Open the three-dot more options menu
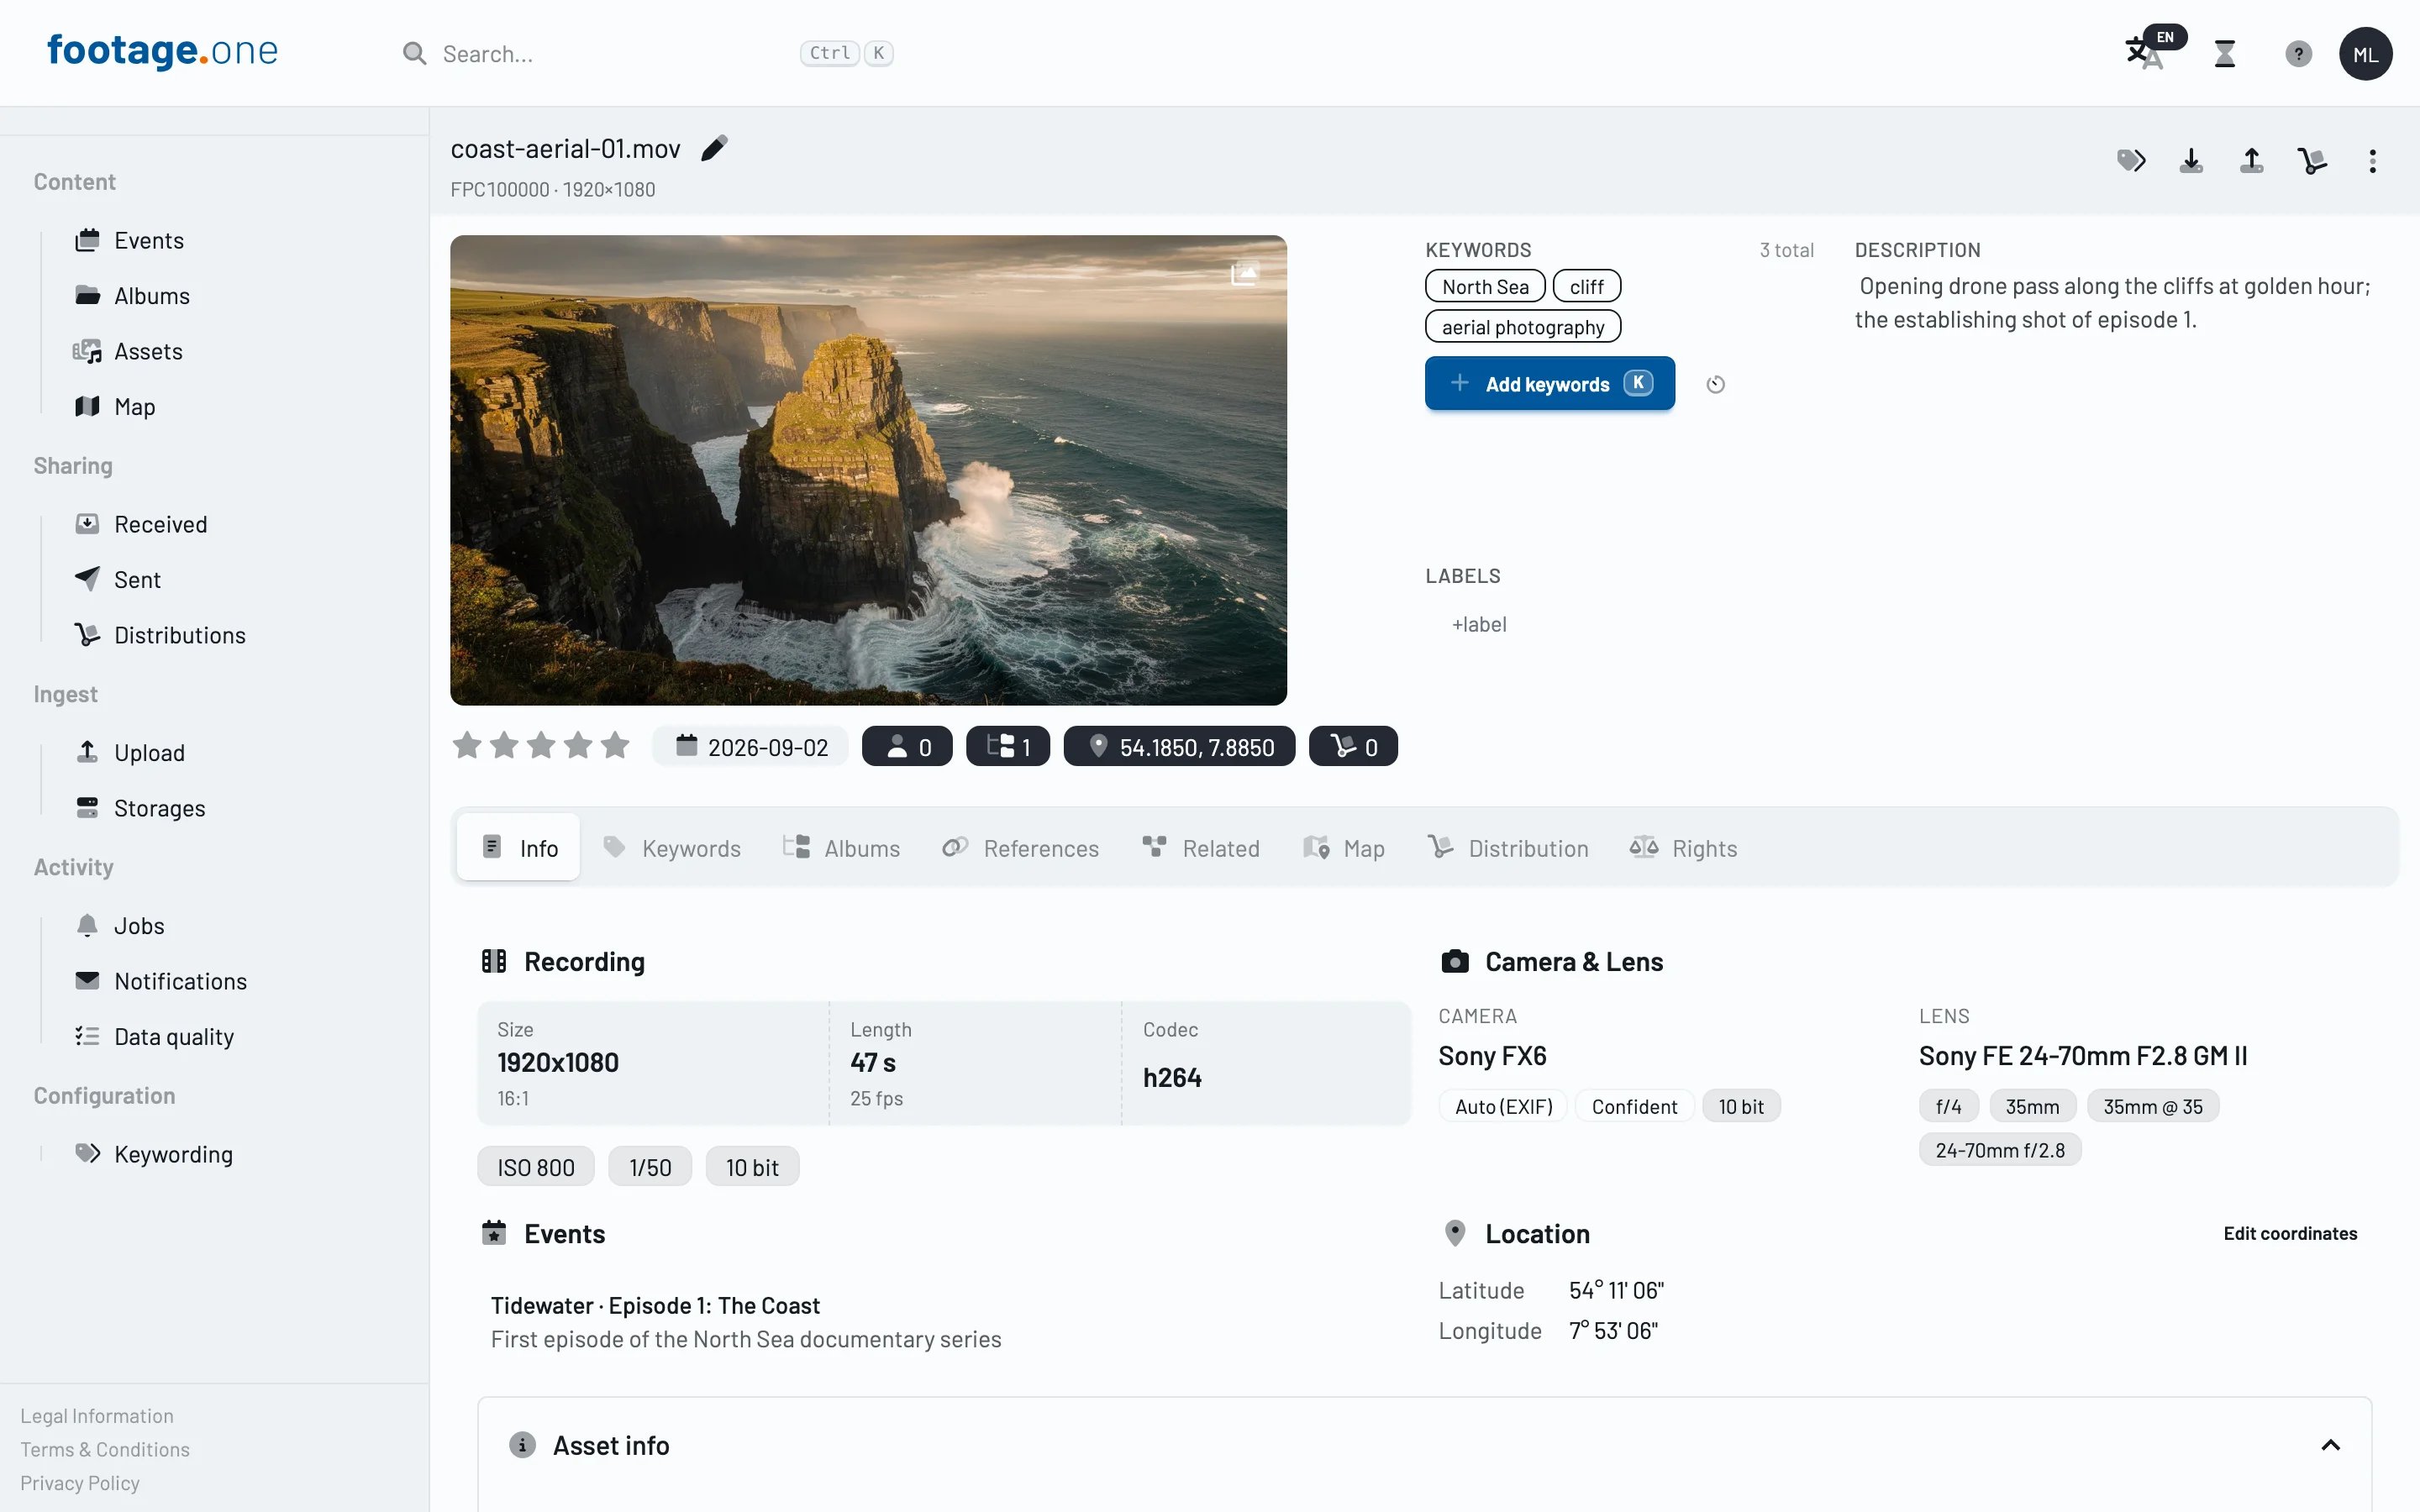Viewport: 2420px width, 1512px height. (x=2372, y=161)
